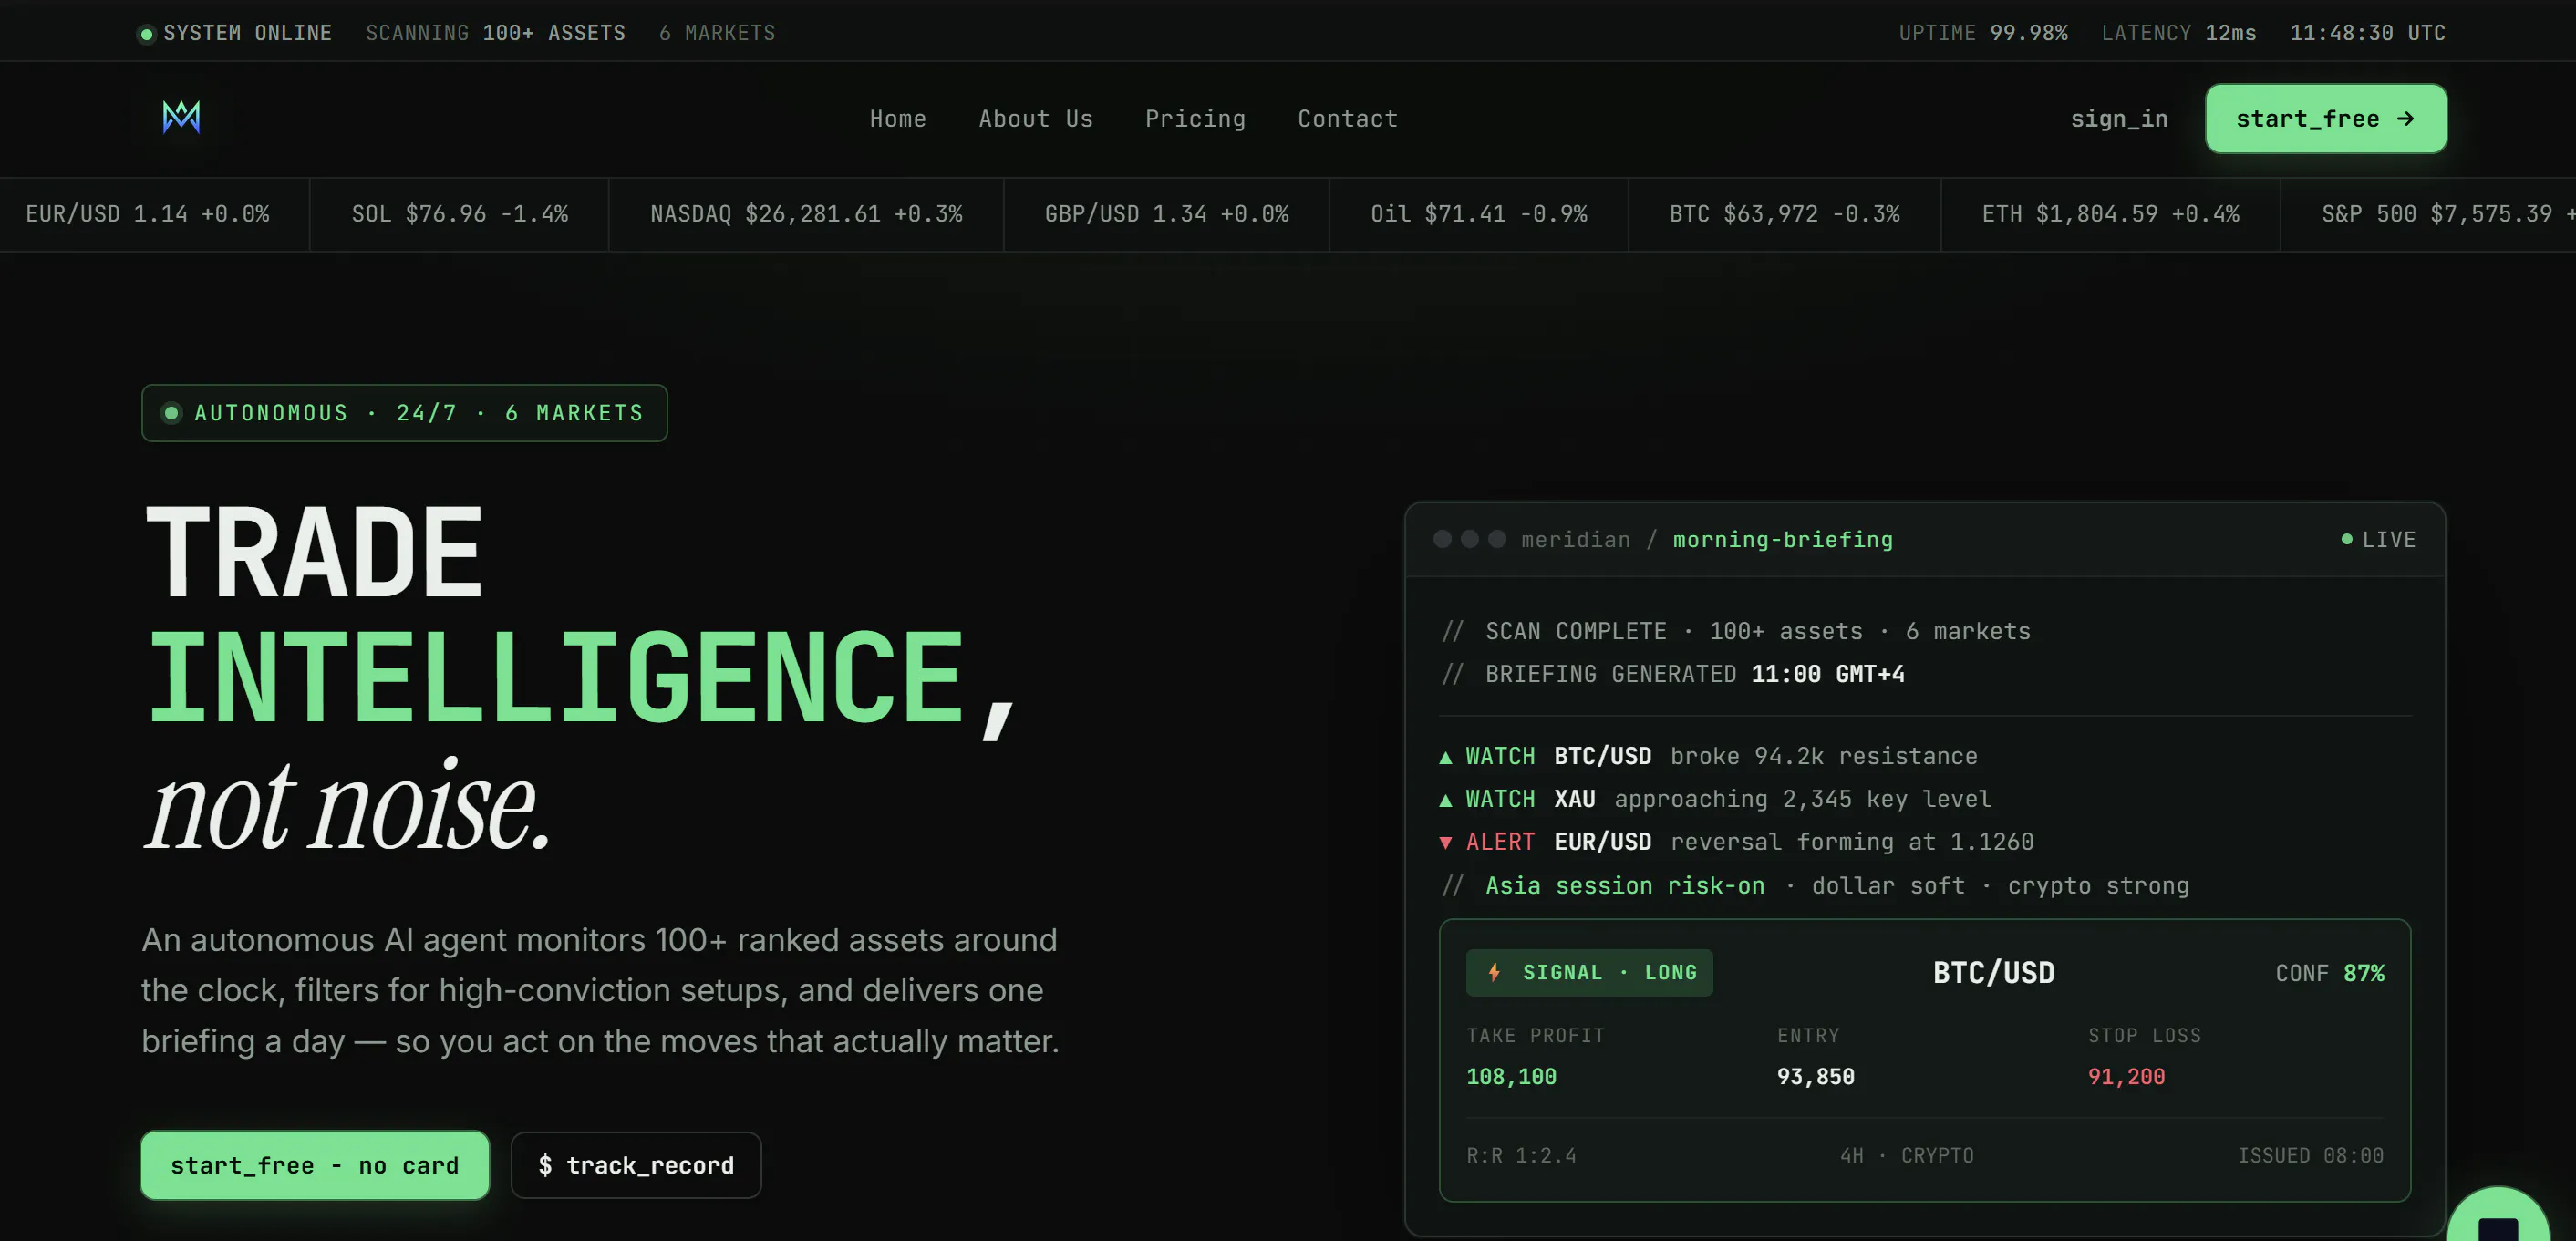
Task: Open the Pricing page
Action: coord(1195,119)
